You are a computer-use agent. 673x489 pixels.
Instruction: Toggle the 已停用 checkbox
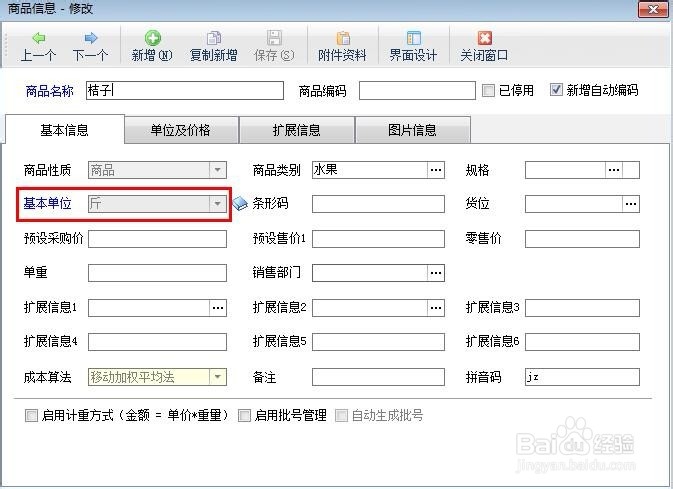pyautogui.click(x=488, y=90)
